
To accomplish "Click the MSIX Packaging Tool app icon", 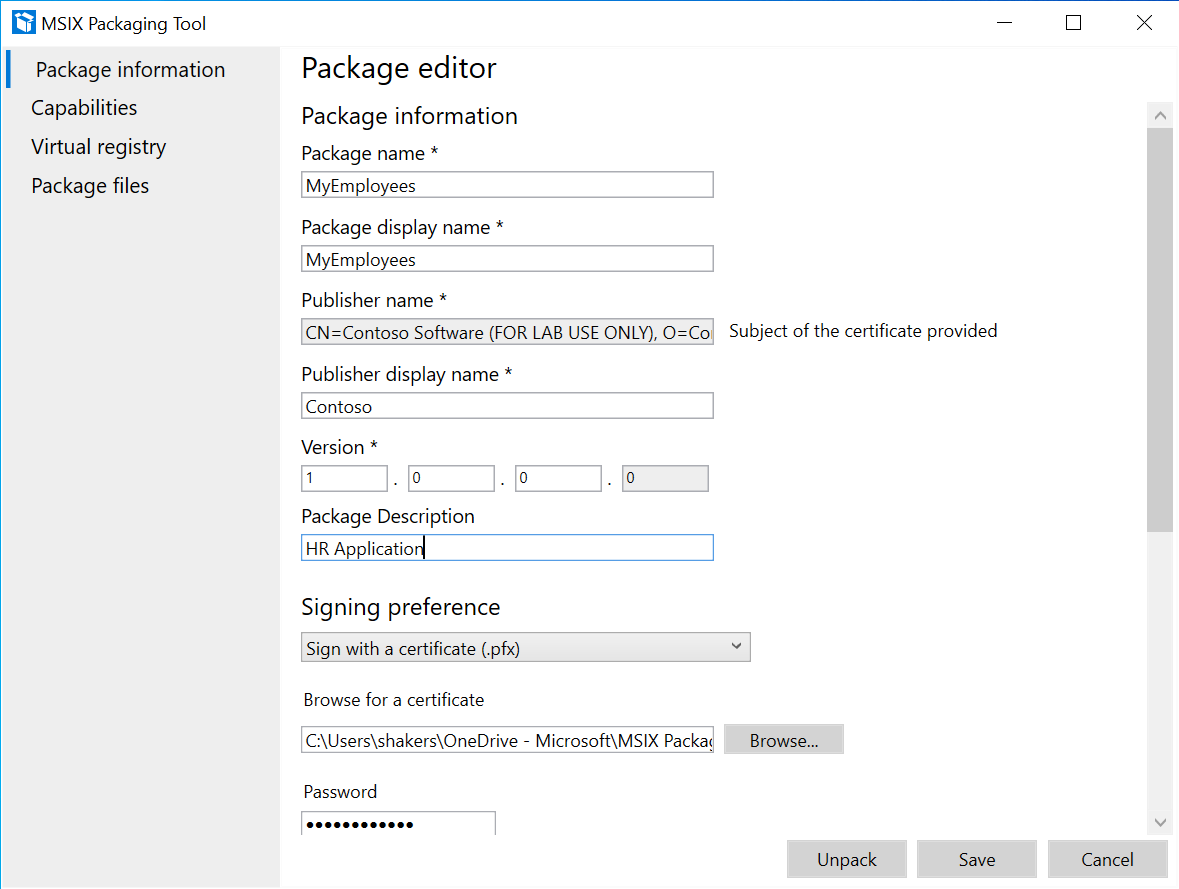I will click(x=22, y=22).
